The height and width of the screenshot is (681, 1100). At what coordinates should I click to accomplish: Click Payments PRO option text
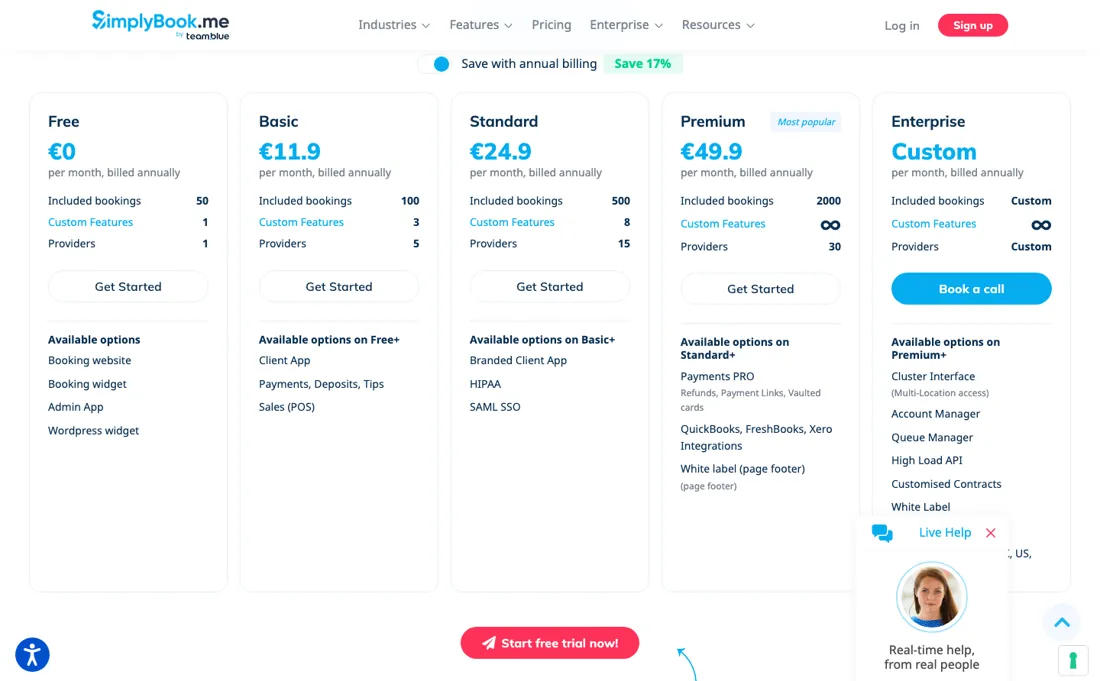[717, 377]
